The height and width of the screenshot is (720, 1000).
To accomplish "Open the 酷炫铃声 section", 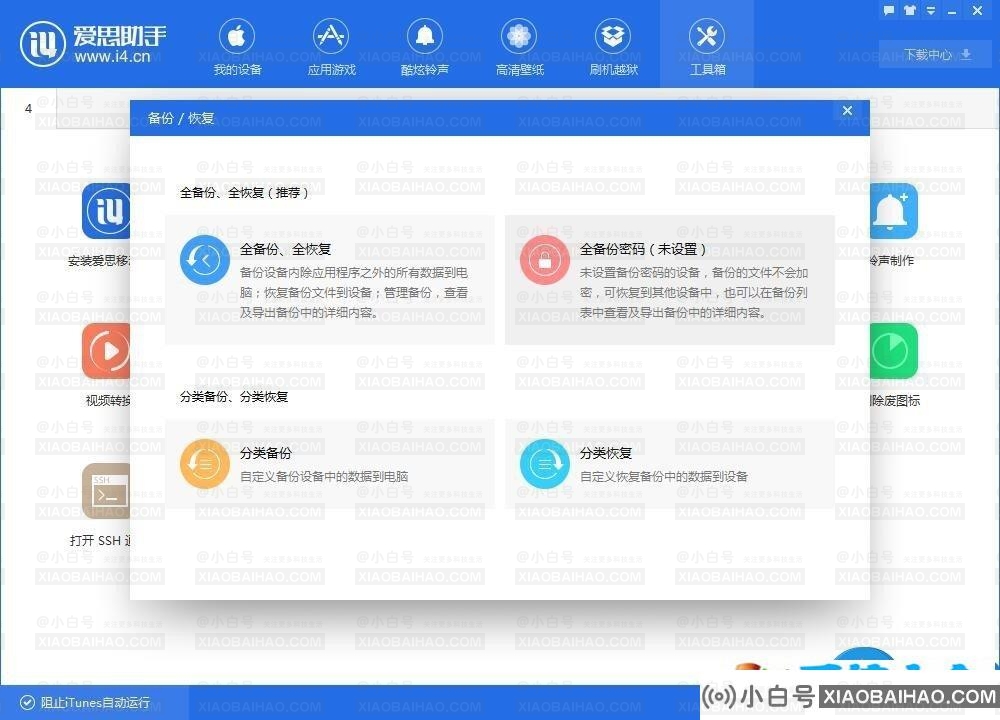I will coord(425,47).
